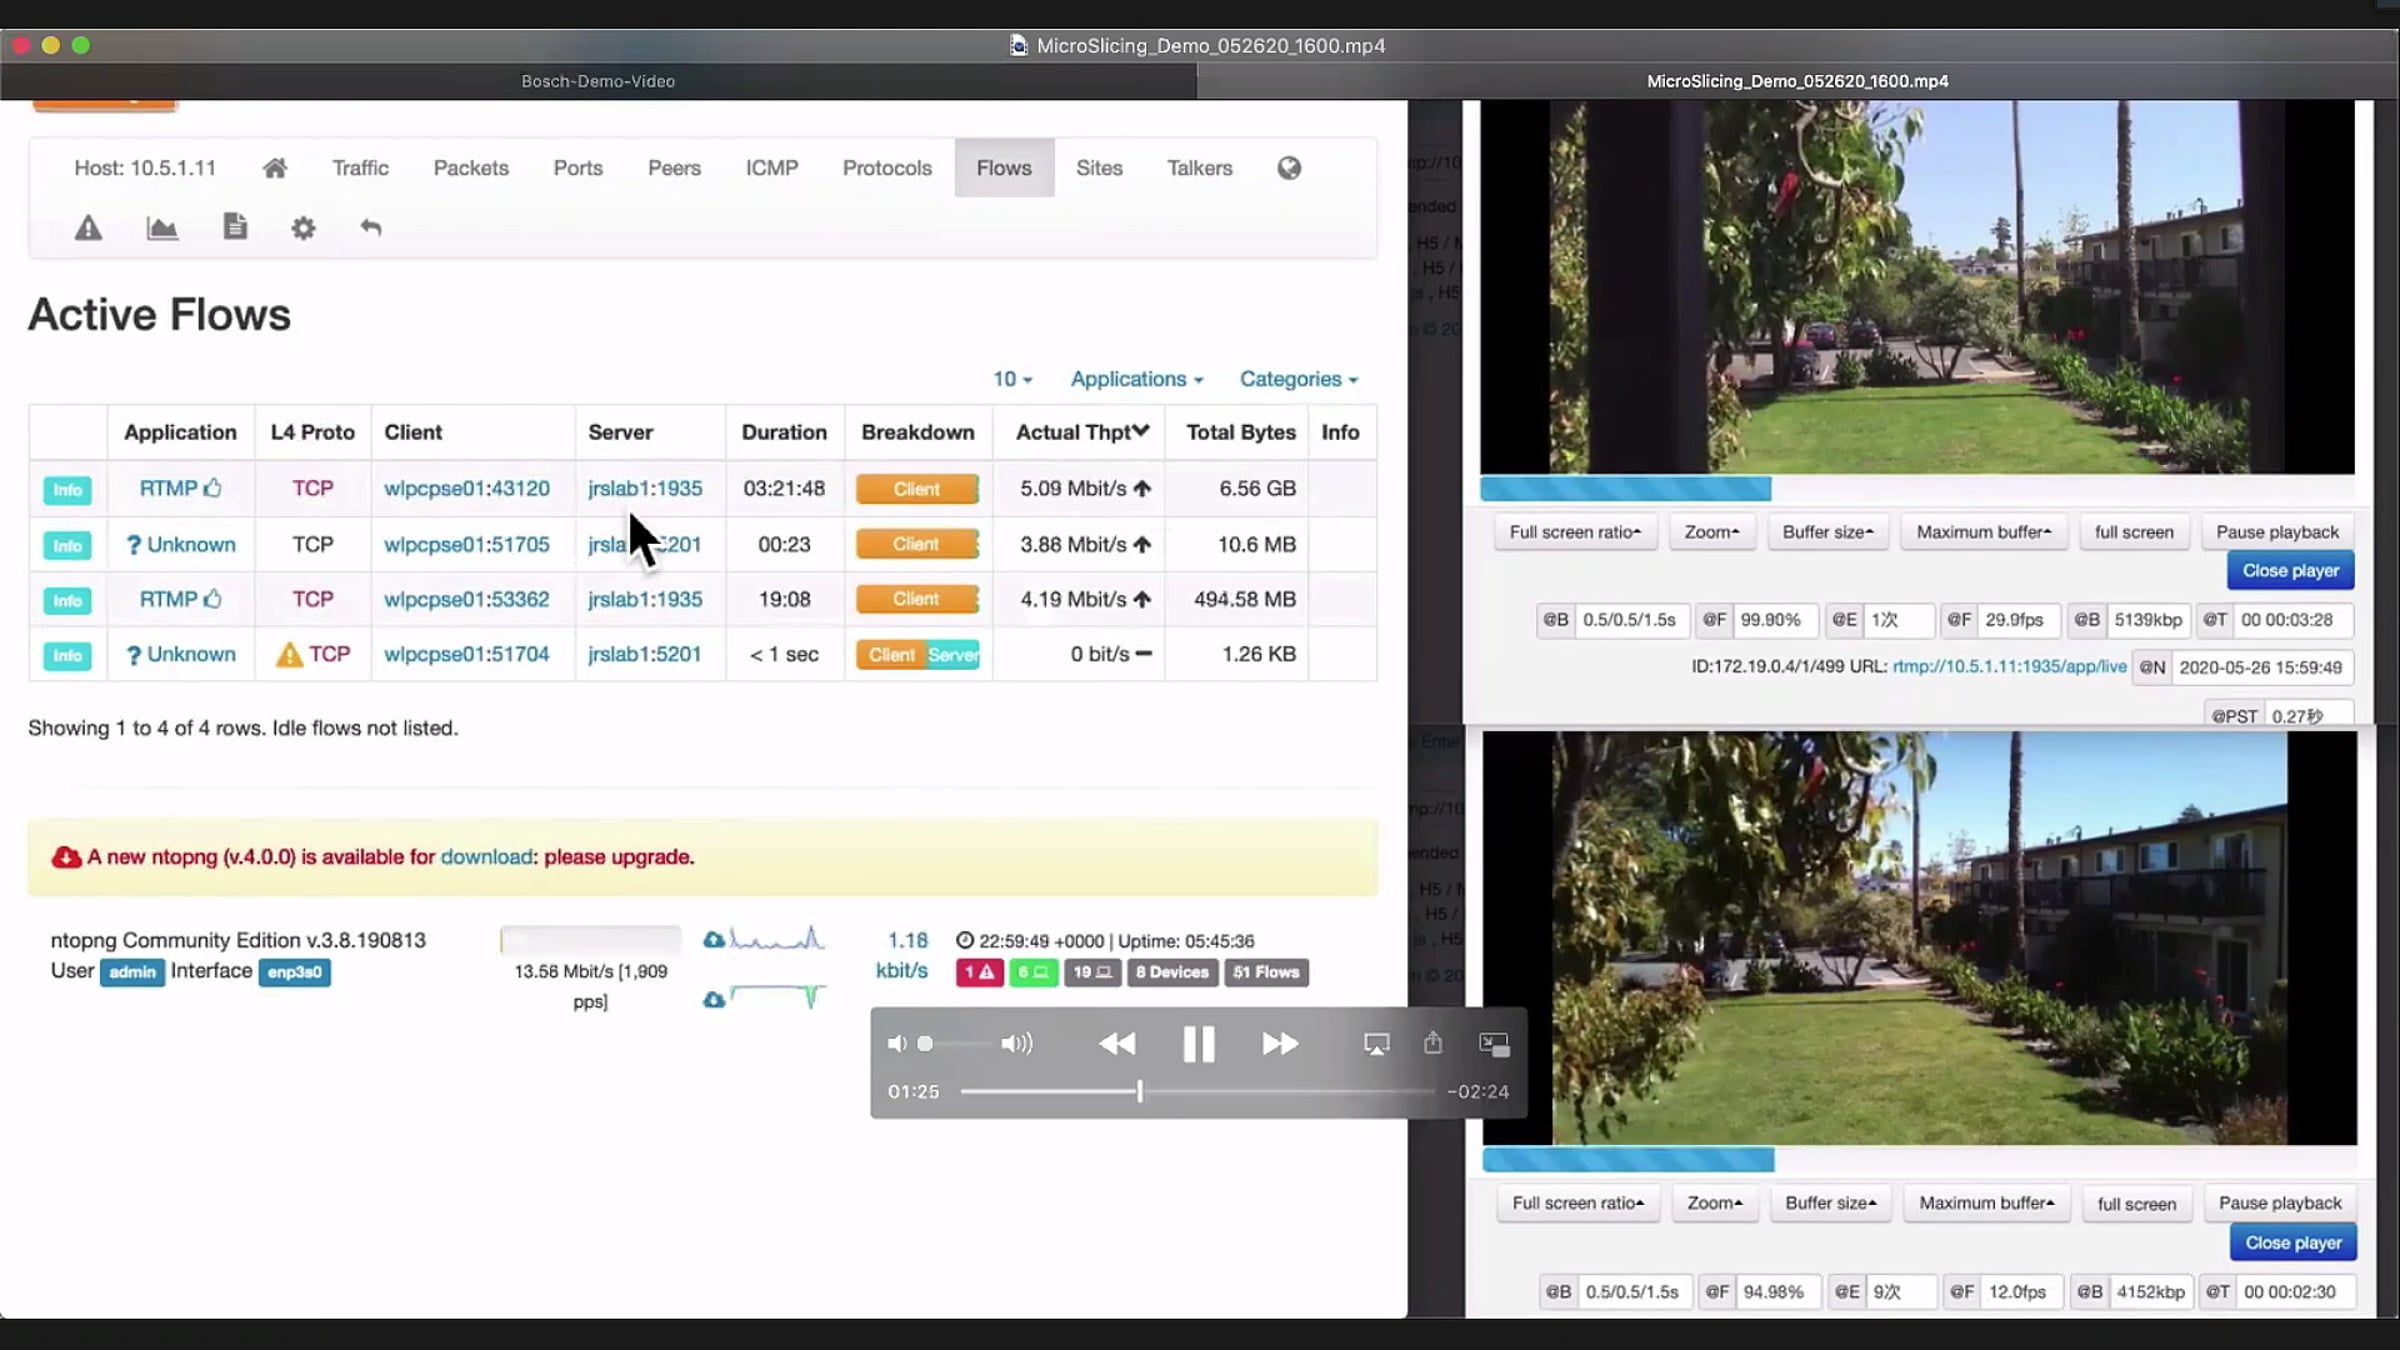
Task: Click the AirPlay icon in the player controls
Action: pos(1376,1044)
